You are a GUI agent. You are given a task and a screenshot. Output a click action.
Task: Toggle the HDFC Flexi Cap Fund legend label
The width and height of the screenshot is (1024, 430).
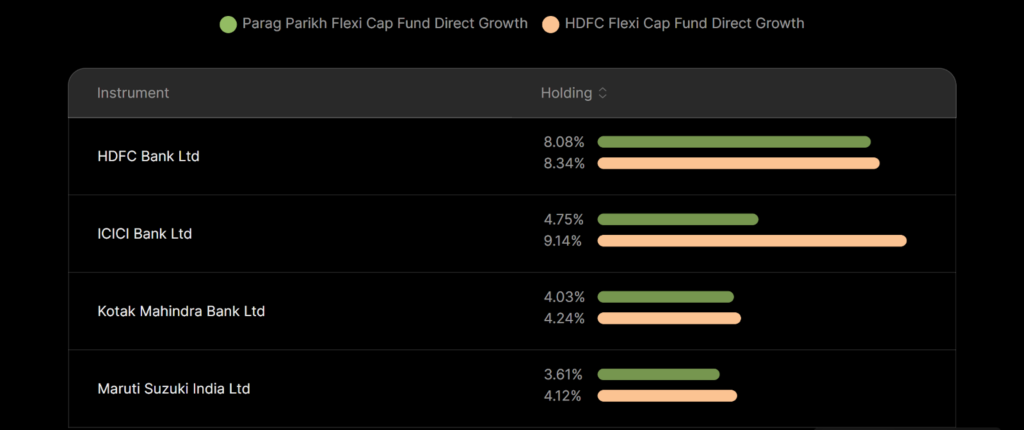coord(686,23)
